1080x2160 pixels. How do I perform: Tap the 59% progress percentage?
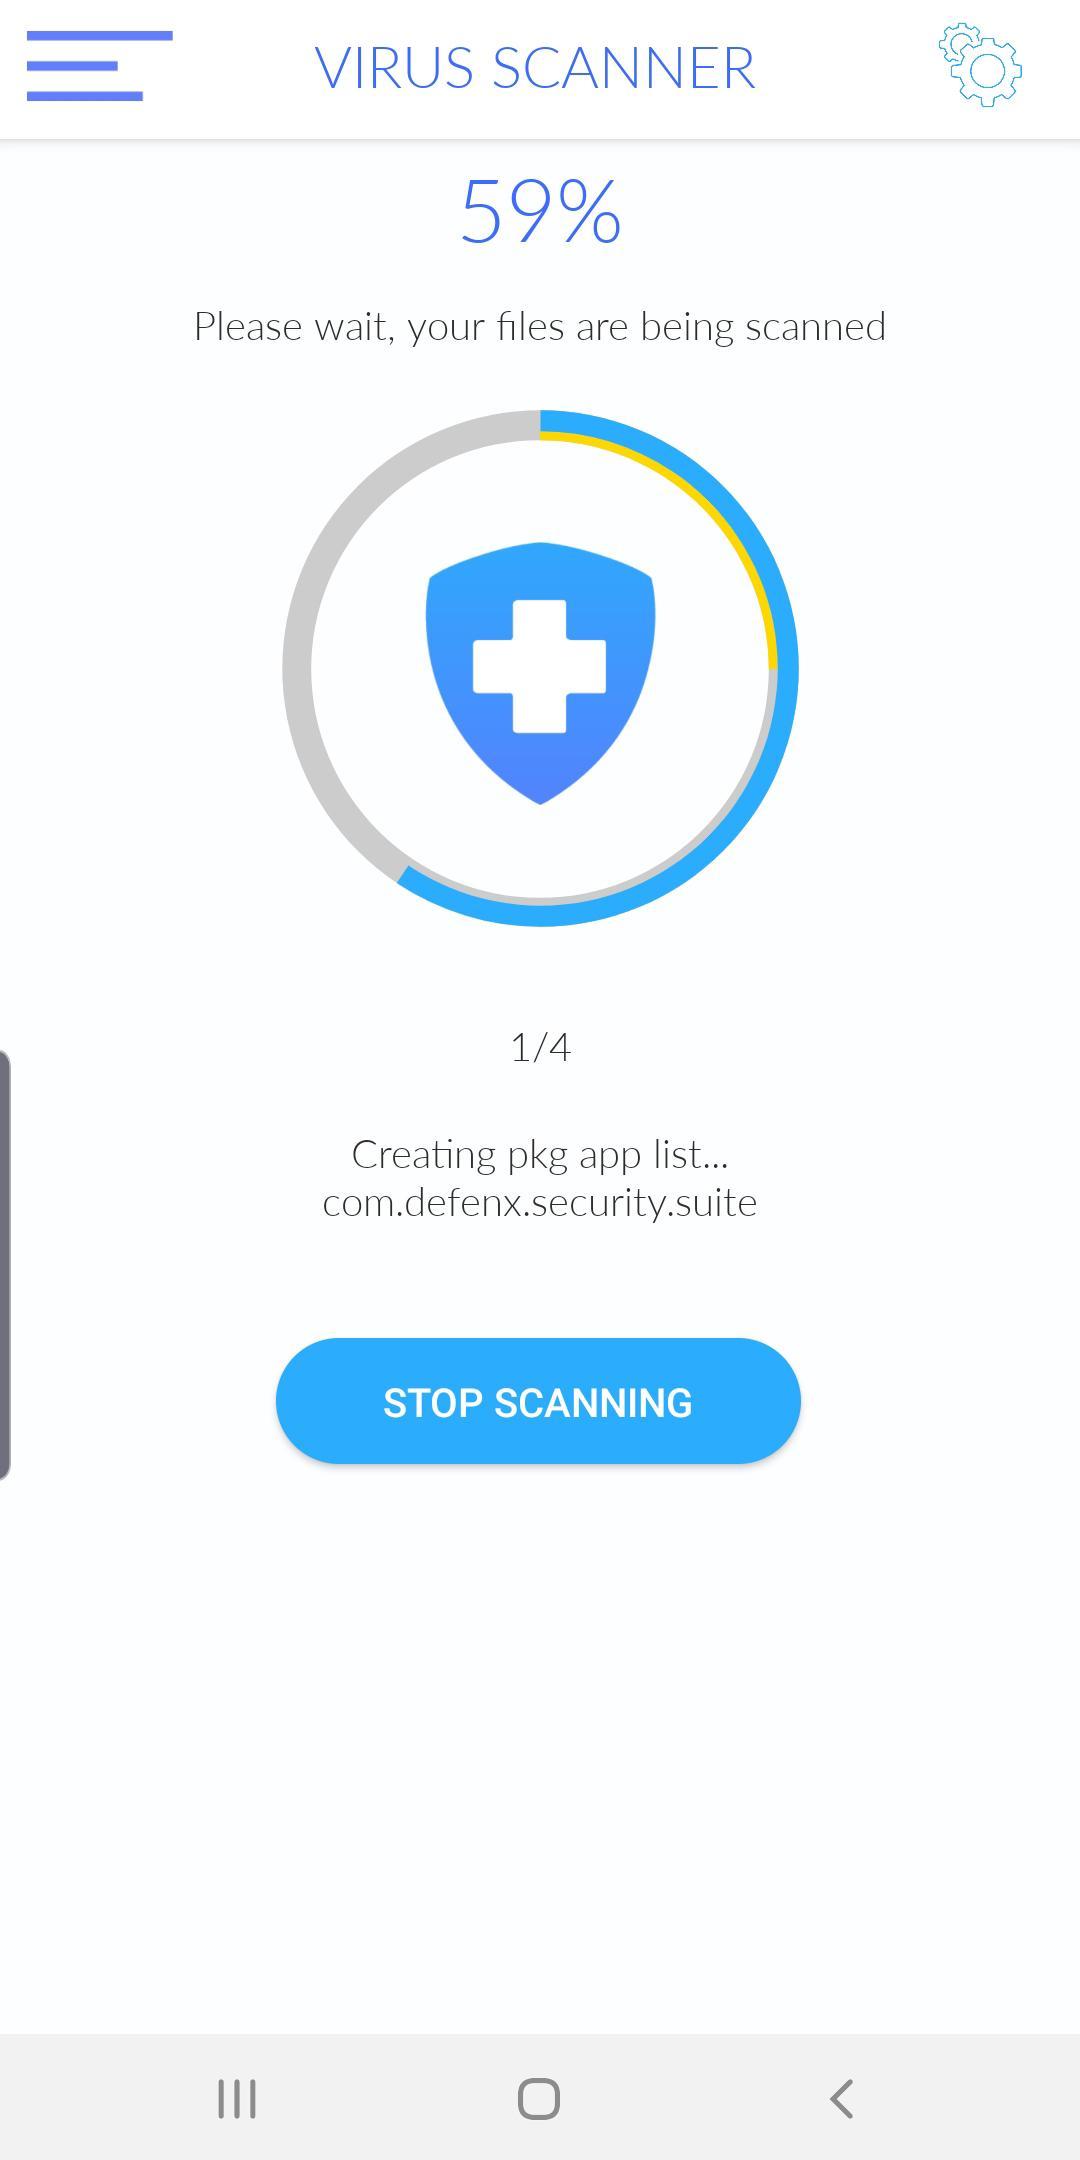click(540, 211)
